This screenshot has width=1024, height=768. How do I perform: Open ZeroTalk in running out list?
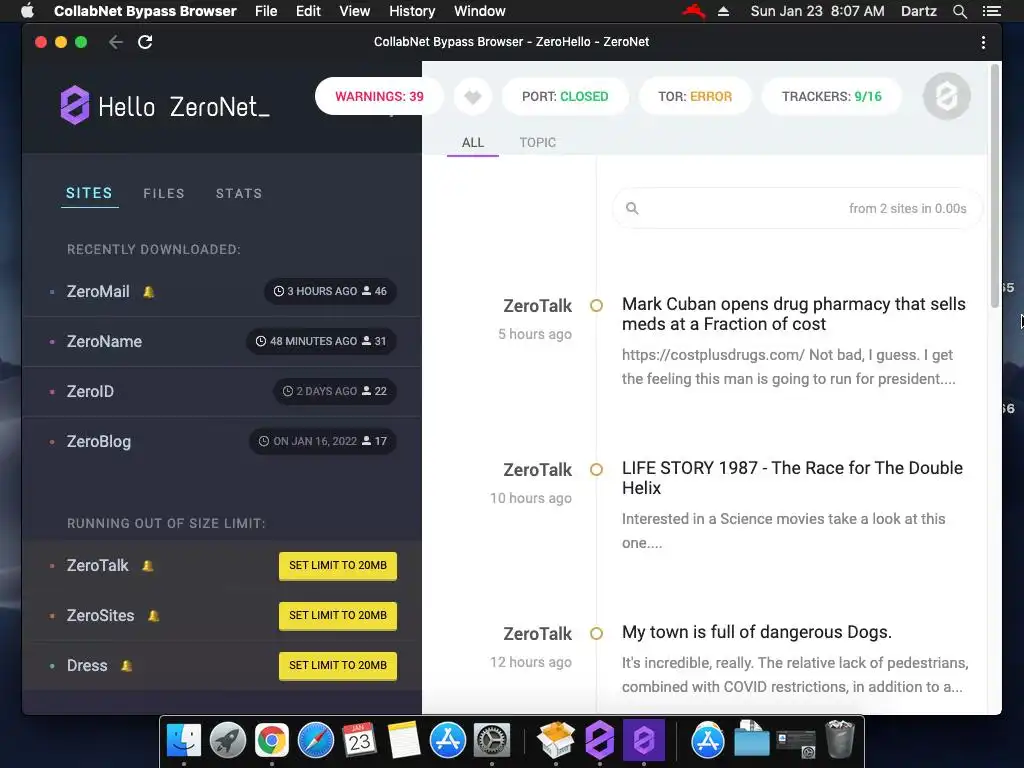[97, 566]
